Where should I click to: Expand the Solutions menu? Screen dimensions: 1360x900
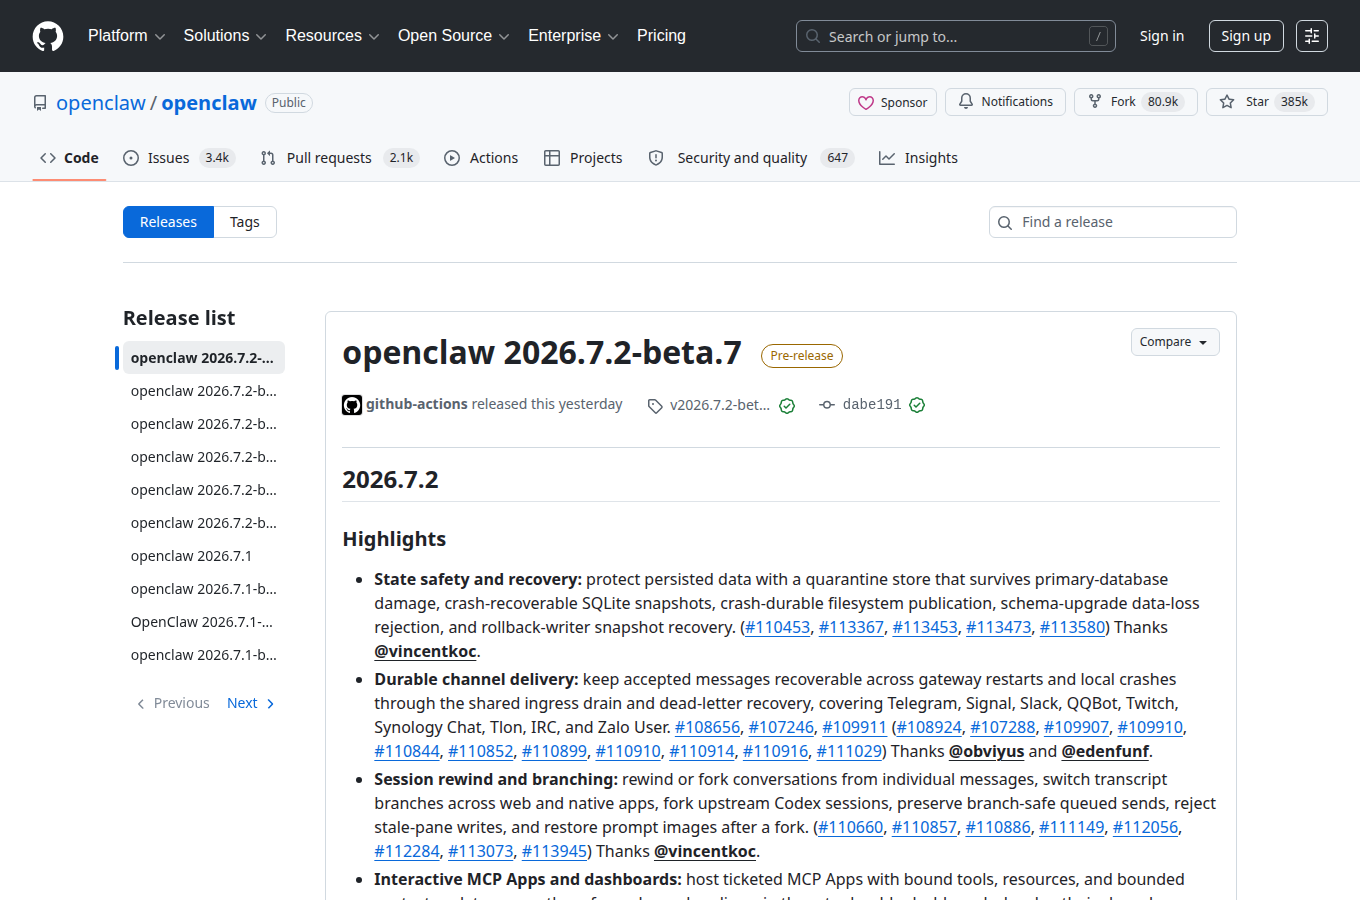pyautogui.click(x=225, y=36)
